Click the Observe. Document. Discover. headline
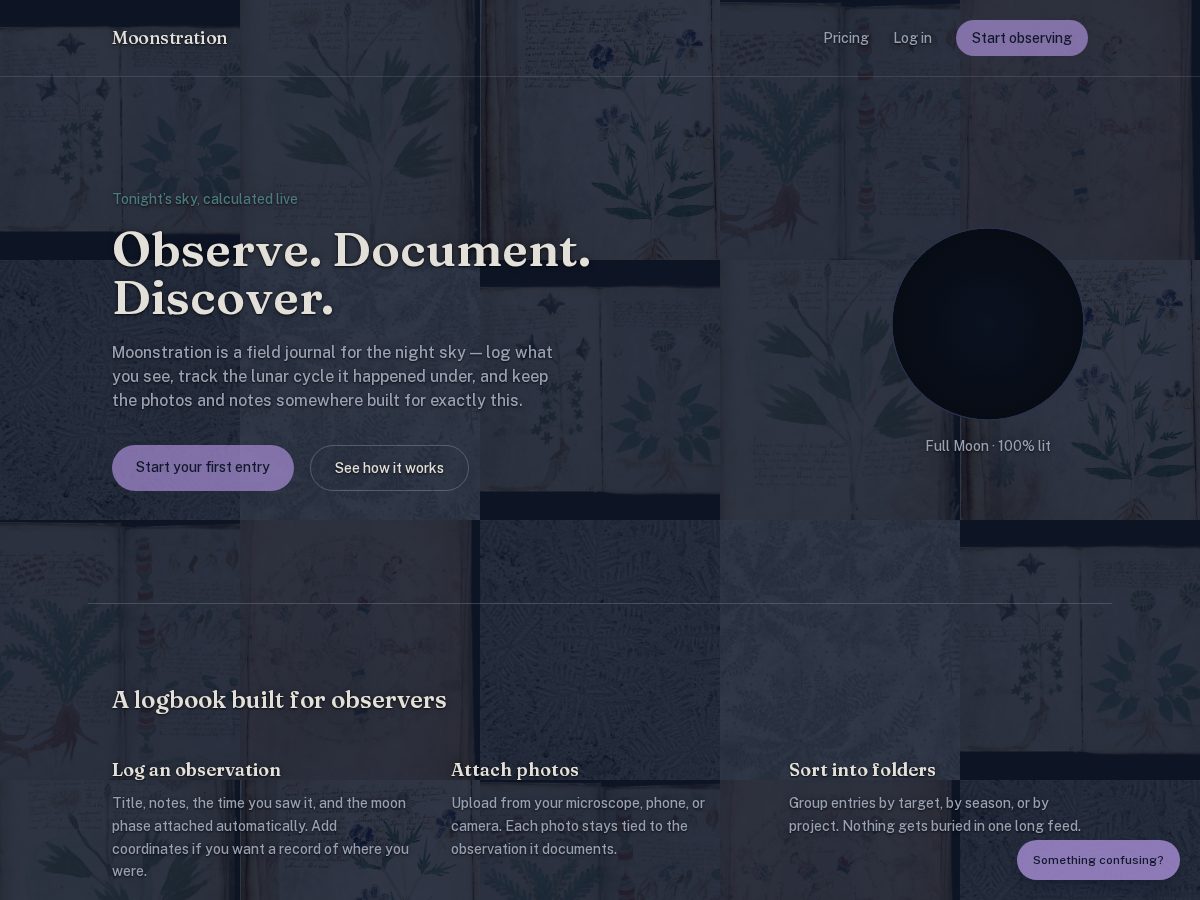This screenshot has height=900, width=1200. coord(352,274)
